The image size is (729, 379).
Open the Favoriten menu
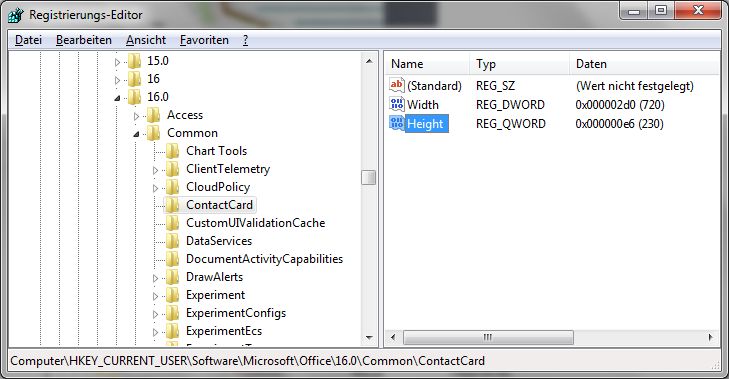204,40
